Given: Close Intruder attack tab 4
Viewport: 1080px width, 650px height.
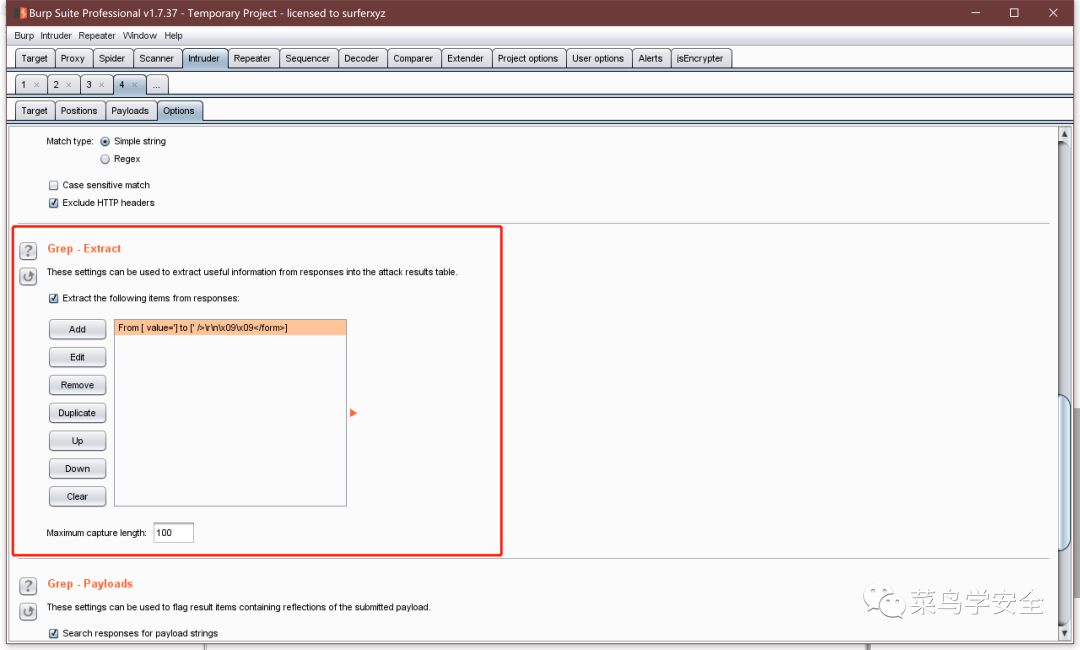Looking at the screenshot, I should pyautogui.click(x=134, y=85).
